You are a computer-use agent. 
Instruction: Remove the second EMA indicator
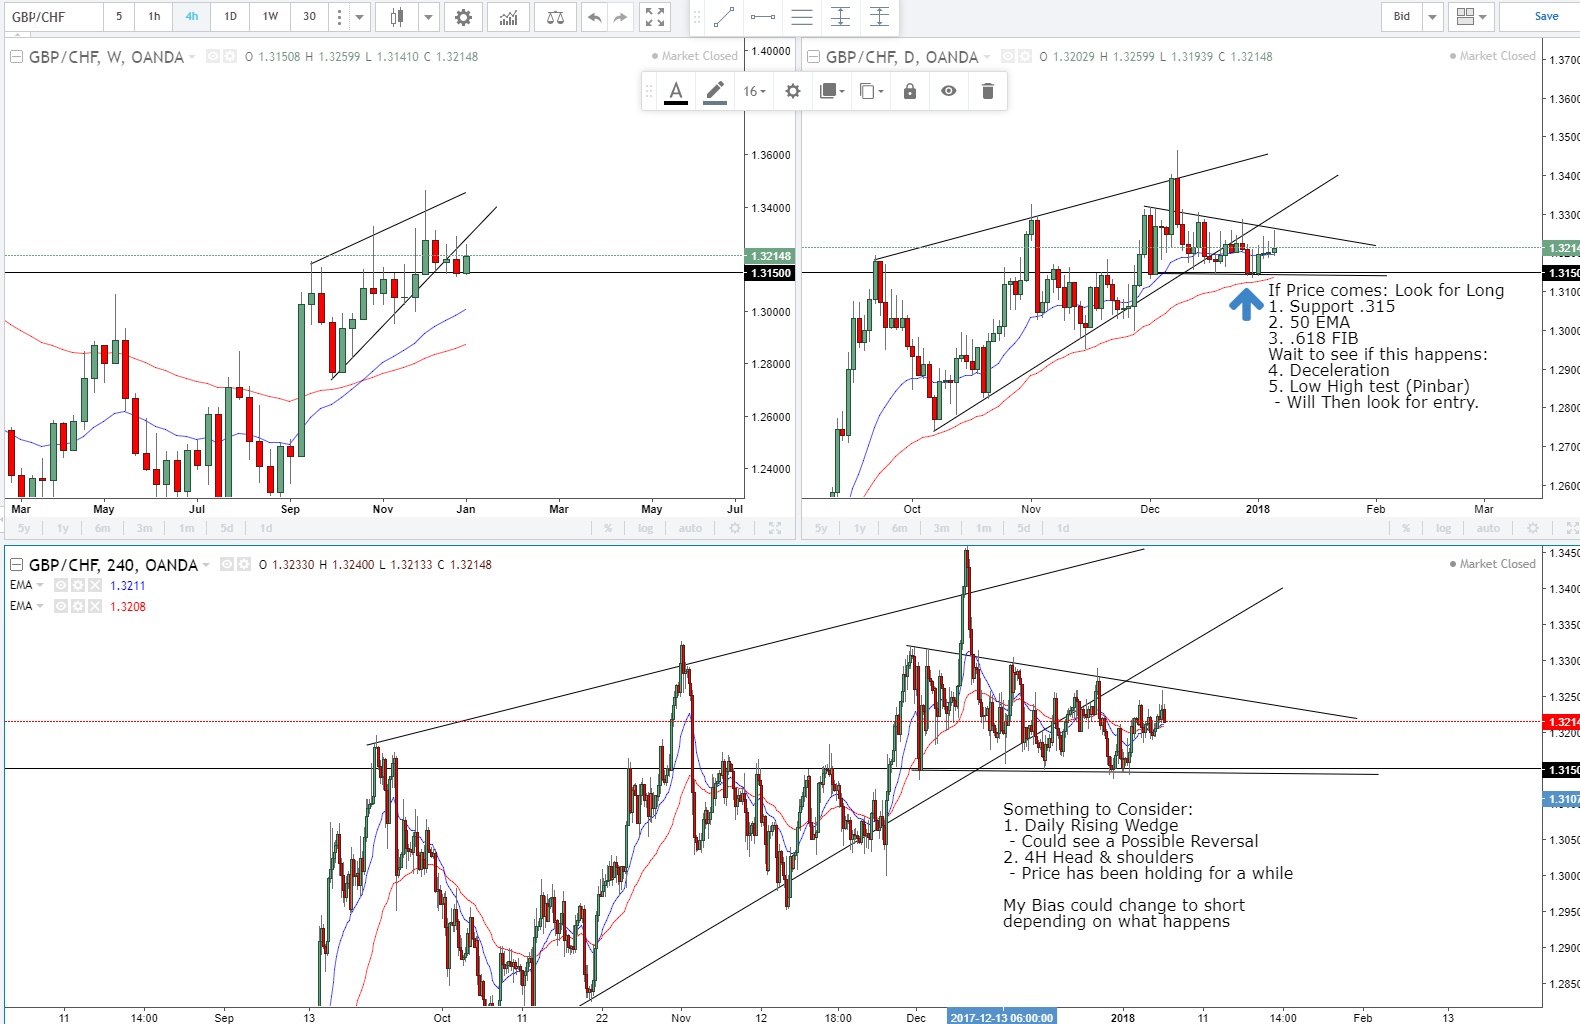(x=95, y=606)
